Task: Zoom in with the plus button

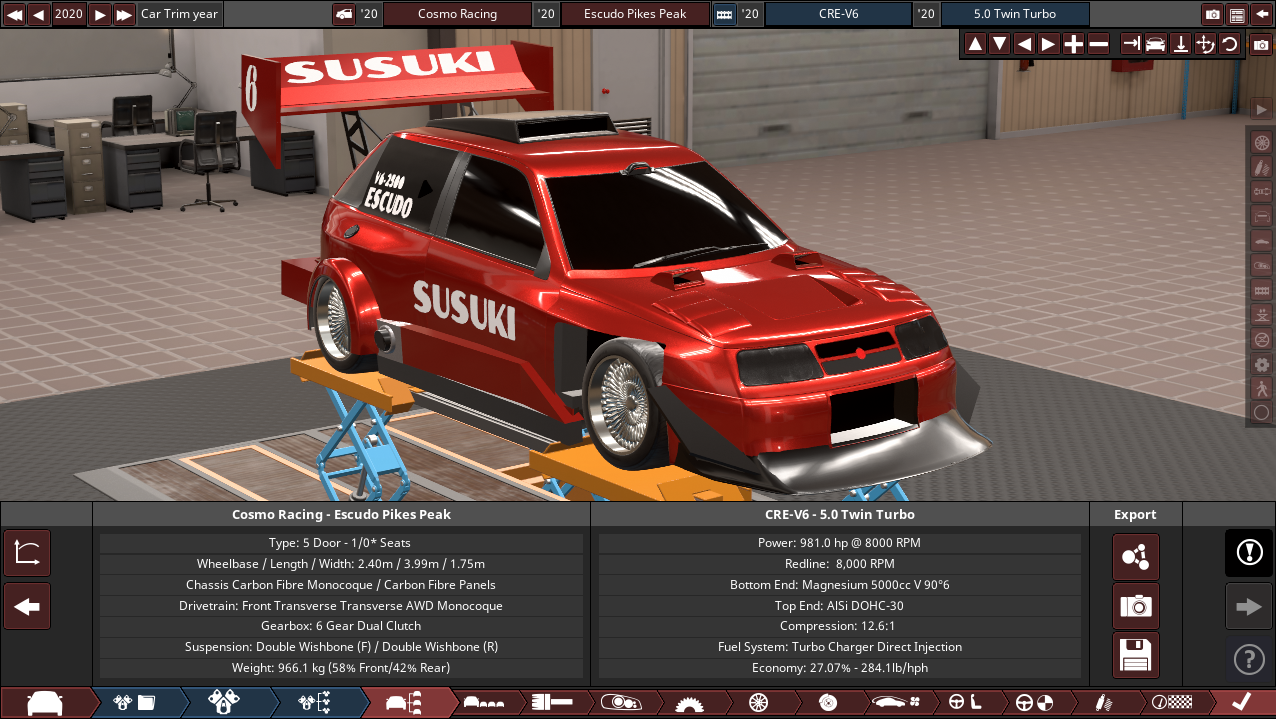Action: coord(1073,44)
